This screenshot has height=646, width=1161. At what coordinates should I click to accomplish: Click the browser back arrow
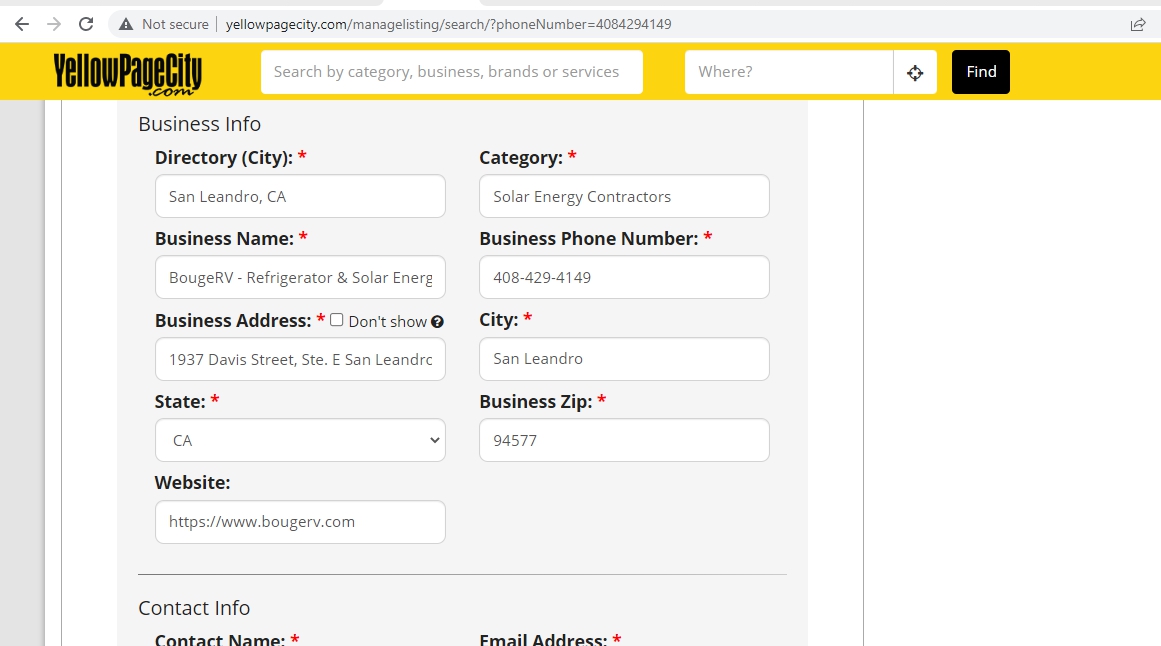(x=22, y=24)
